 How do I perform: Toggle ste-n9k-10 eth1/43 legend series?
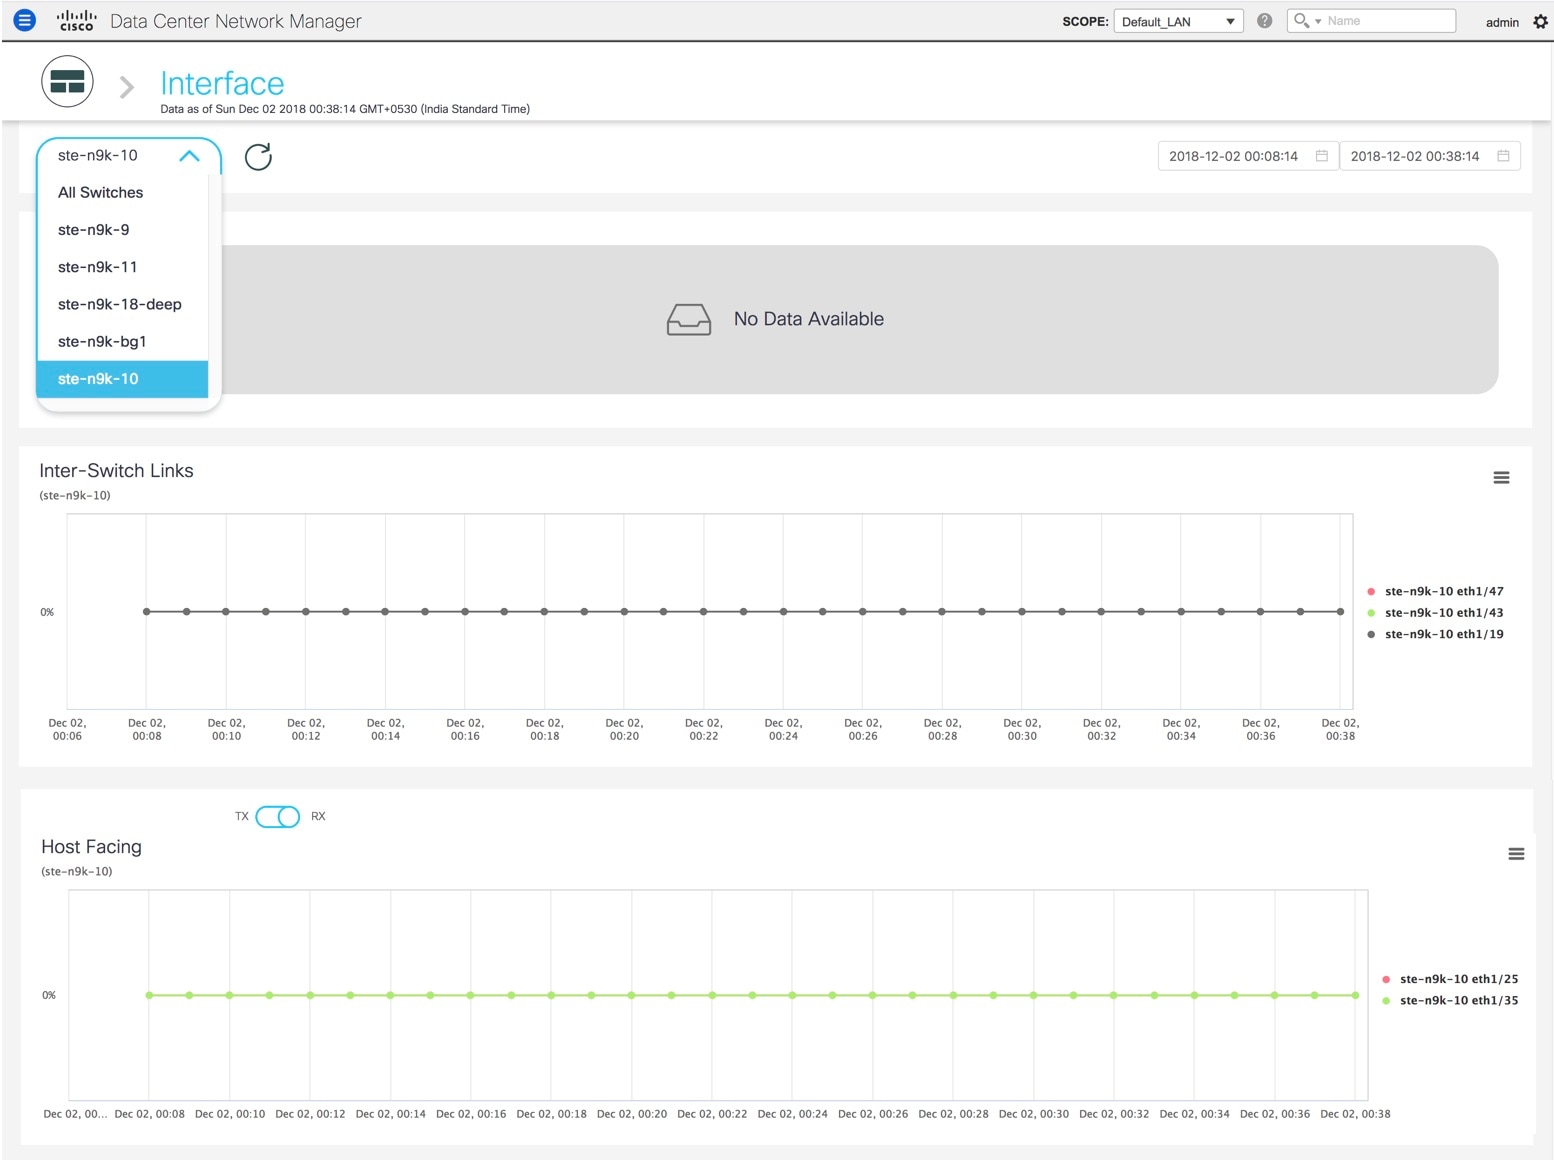point(1435,613)
